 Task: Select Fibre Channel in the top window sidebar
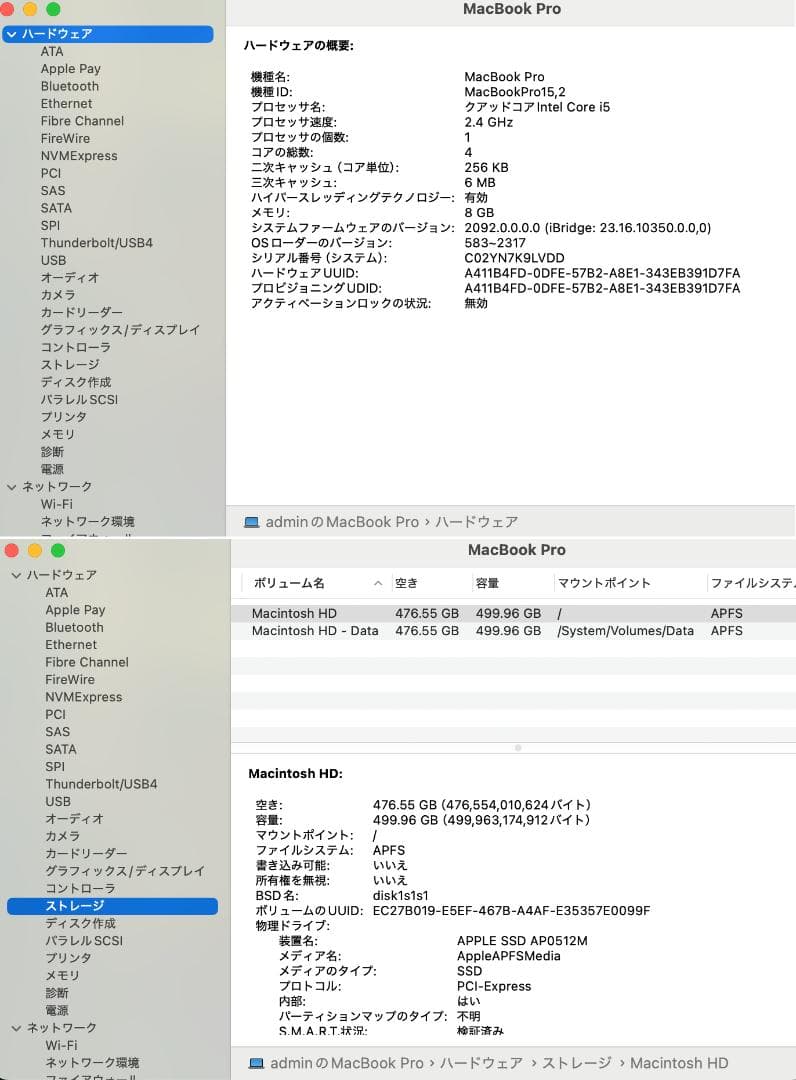pos(82,121)
